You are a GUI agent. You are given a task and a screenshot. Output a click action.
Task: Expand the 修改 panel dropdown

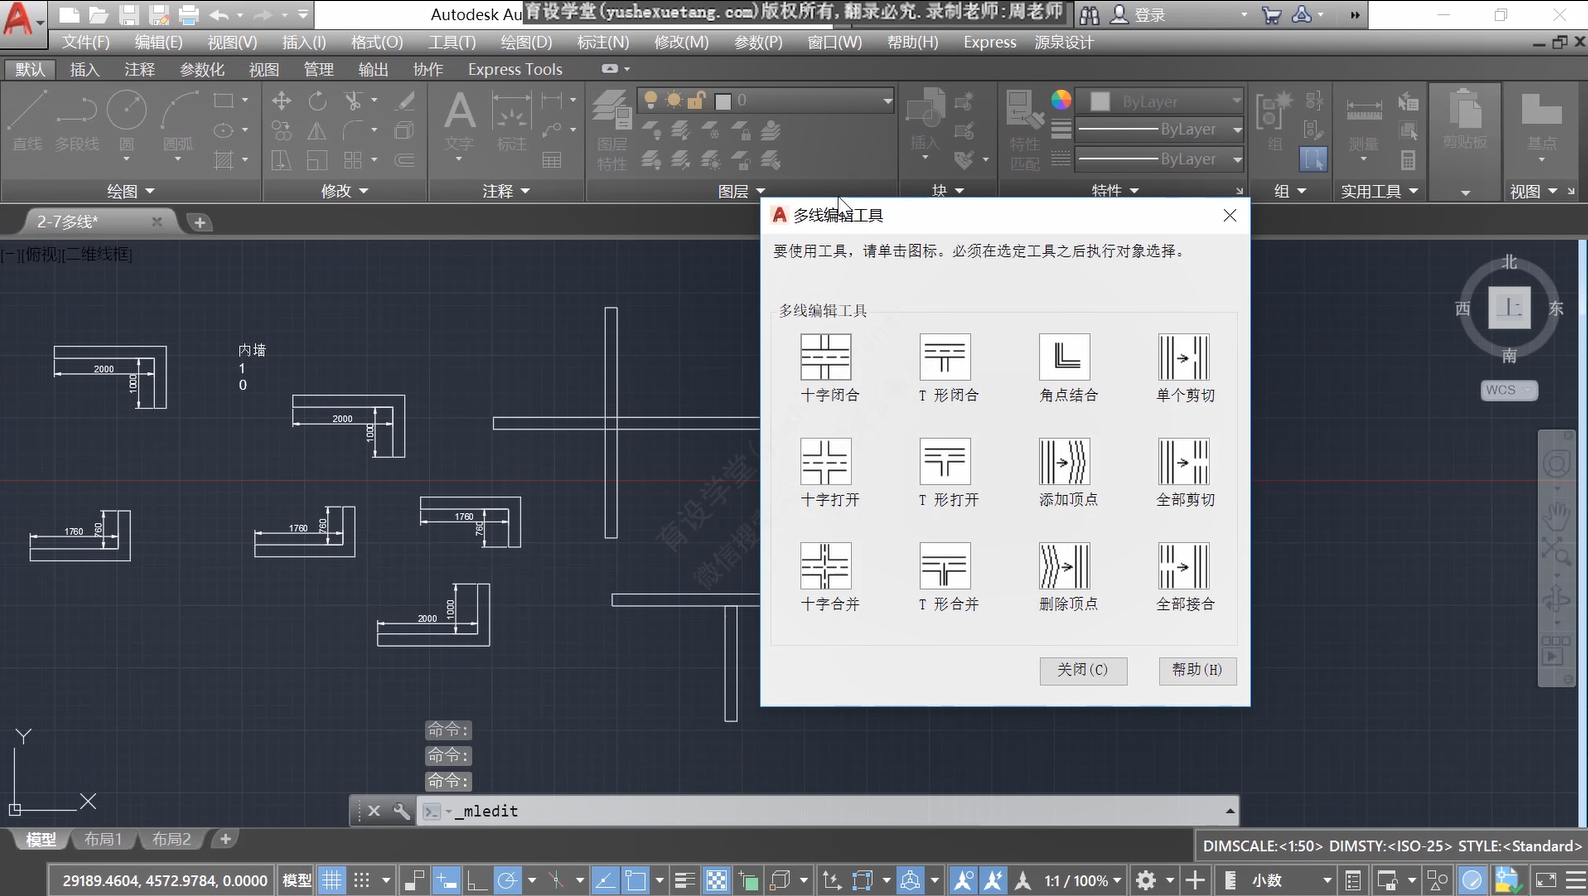pyautogui.click(x=345, y=191)
